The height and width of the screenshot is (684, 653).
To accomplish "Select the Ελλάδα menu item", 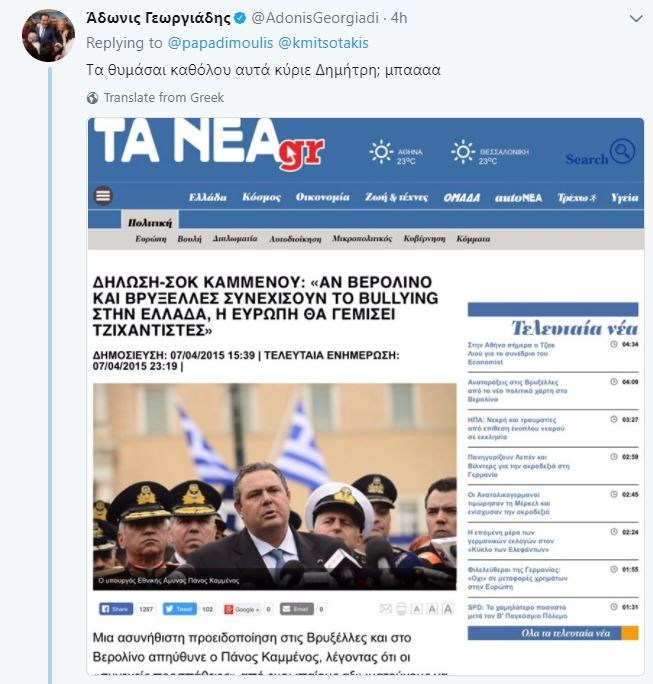I will point(208,198).
